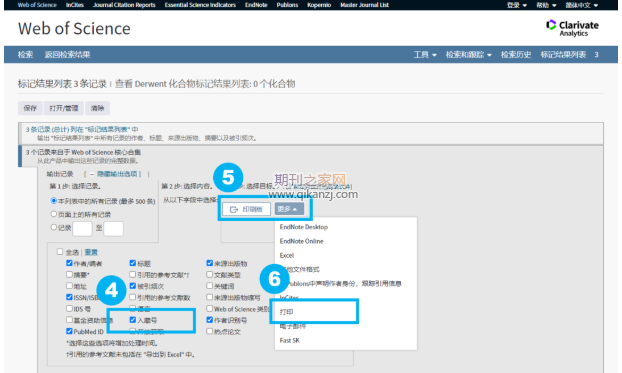This screenshot has height=373, width=622.
Task: Click the Clarivate Analytics logo
Action: pos(572,28)
